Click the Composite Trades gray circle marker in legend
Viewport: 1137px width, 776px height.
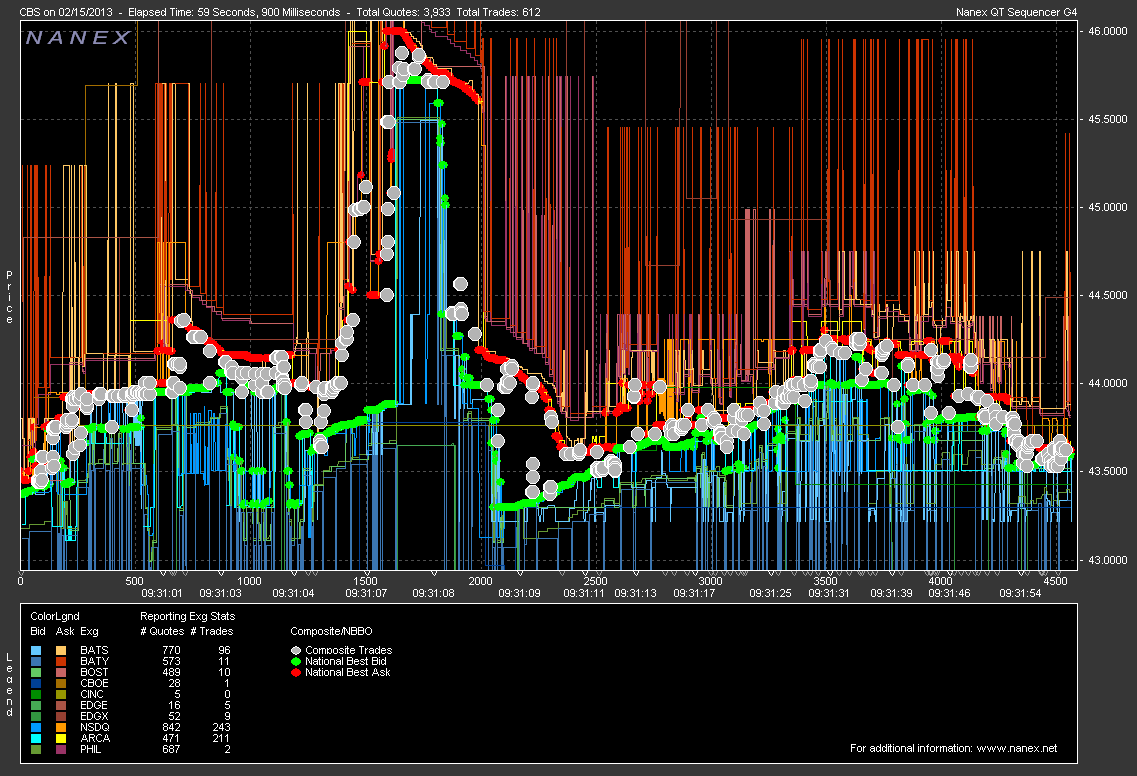296,651
